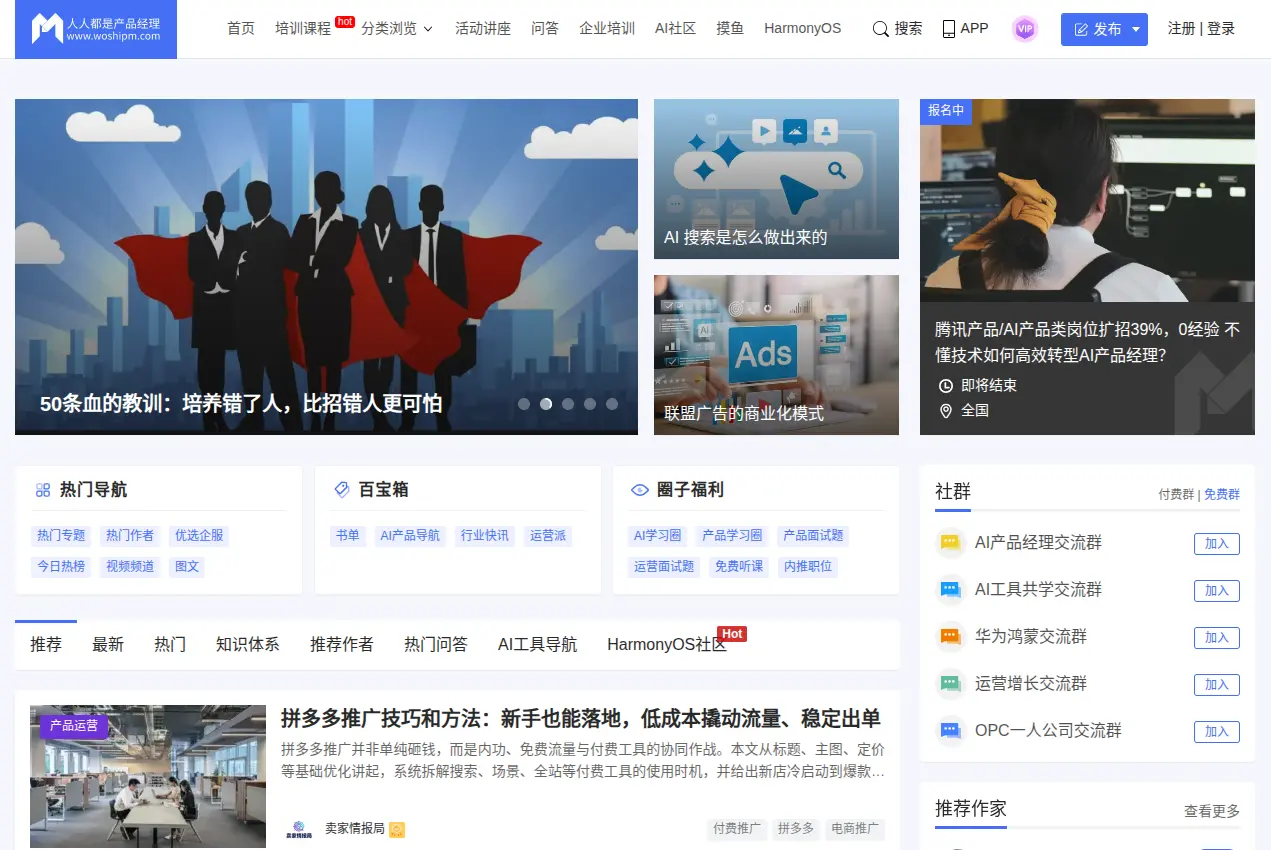Select the last carousel indicator dot

612,404
